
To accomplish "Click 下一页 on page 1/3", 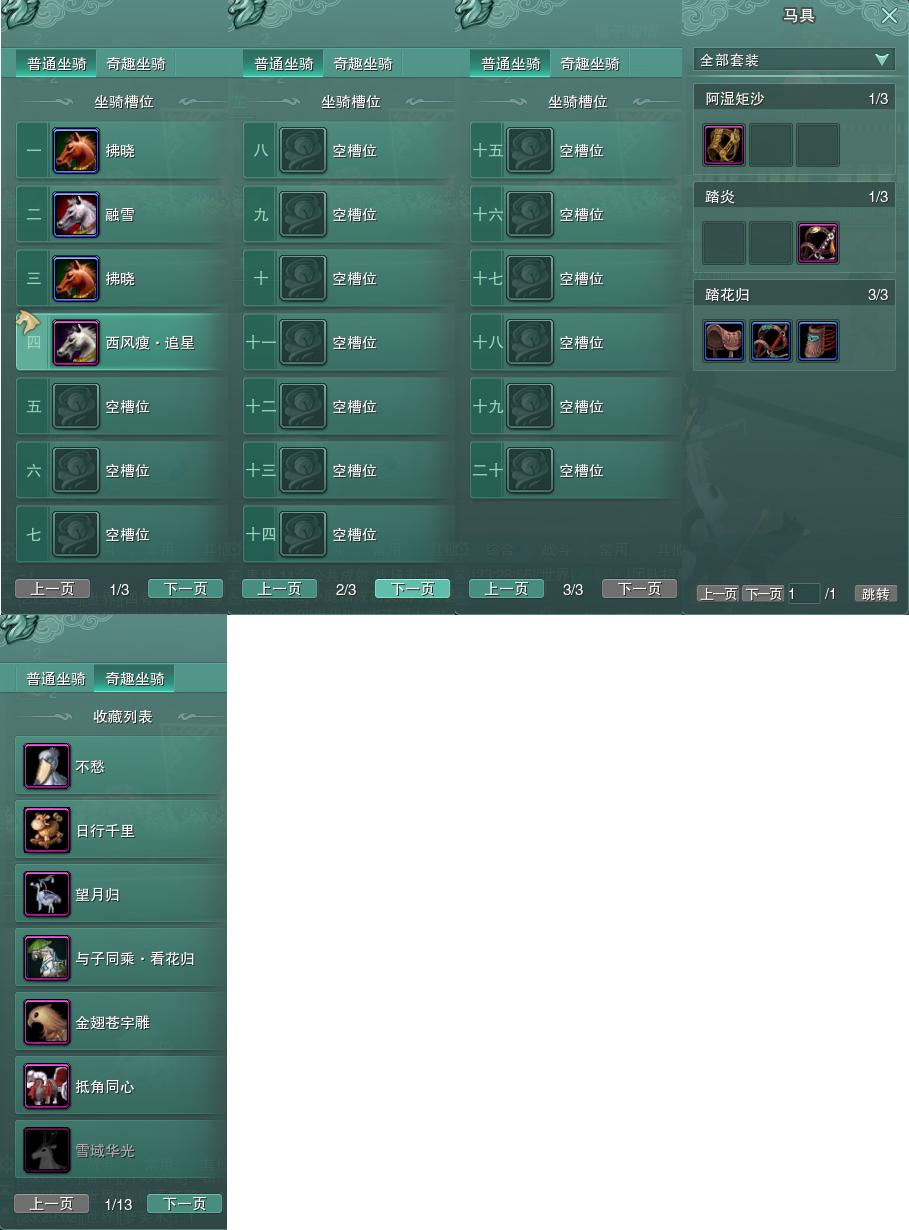I will point(185,589).
